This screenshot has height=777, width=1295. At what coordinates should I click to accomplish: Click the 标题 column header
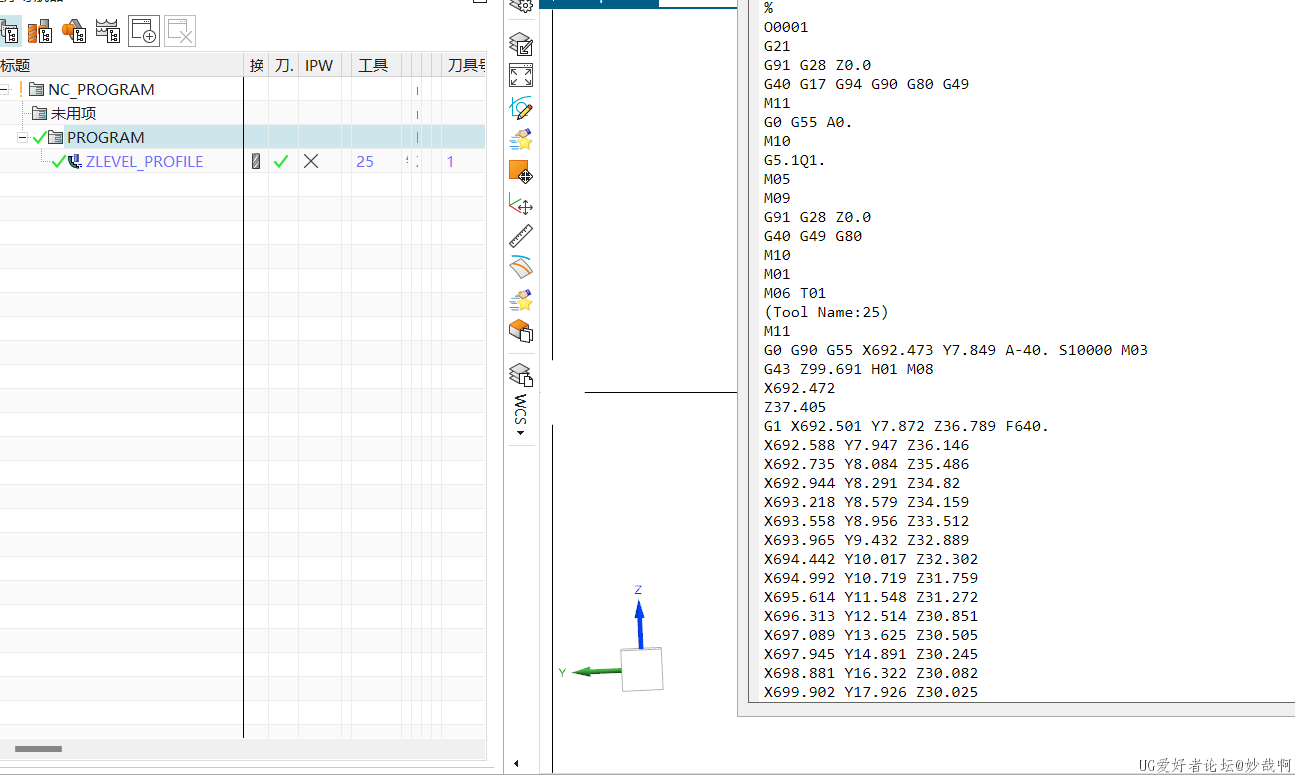[x=121, y=65]
